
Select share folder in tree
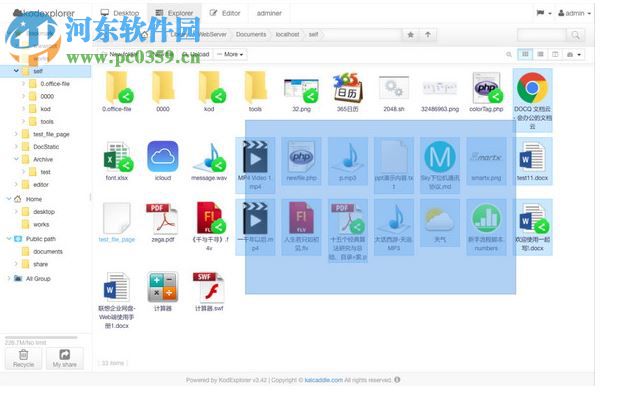(40, 264)
